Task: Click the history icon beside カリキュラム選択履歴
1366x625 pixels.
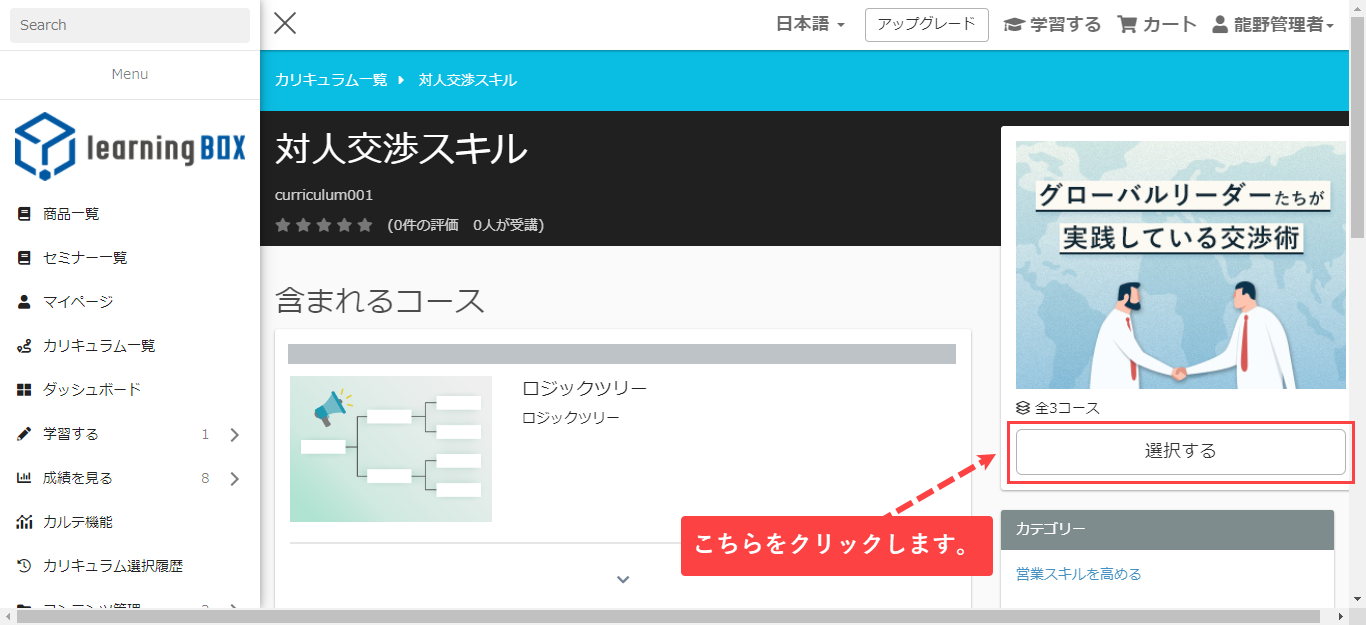Action: click(25, 566)
